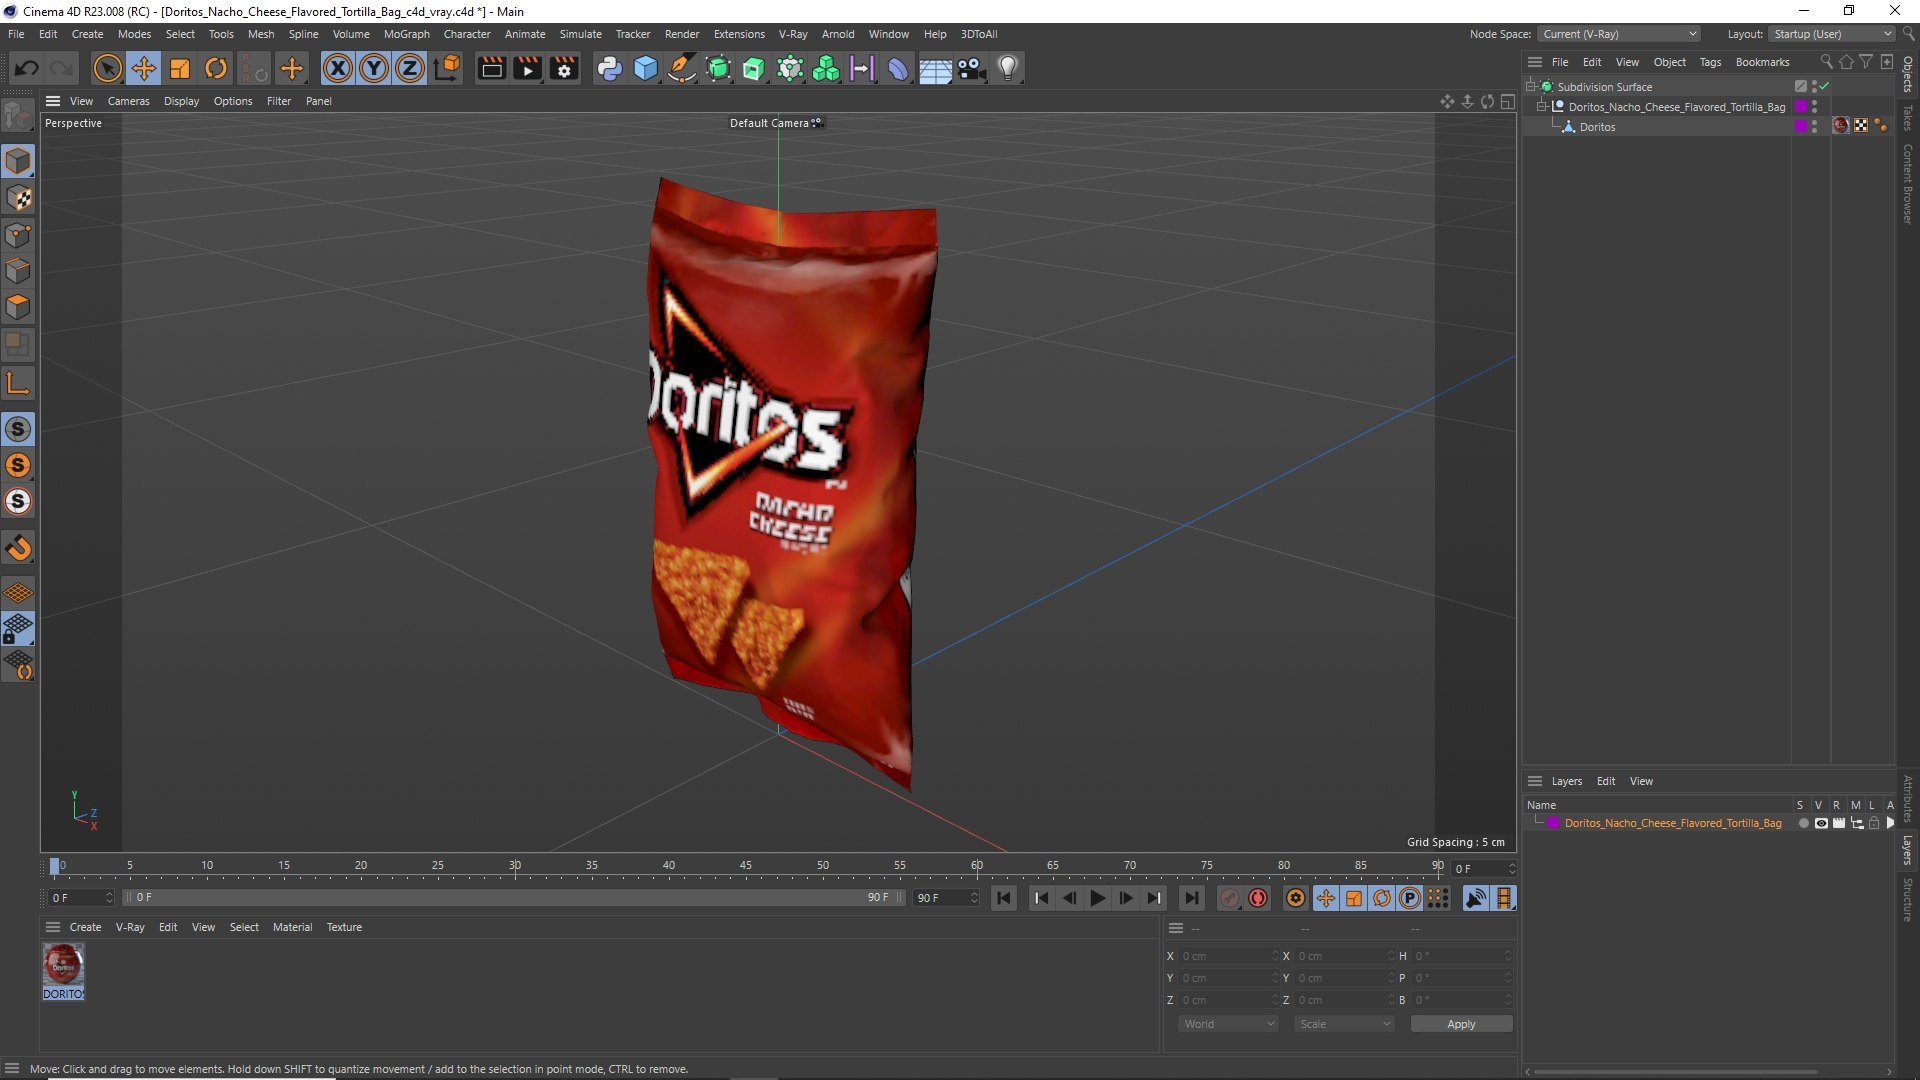Play the animation forward
Image resolution: width=1920 pixels, height=1080 pixels.
click(1097, 898)
